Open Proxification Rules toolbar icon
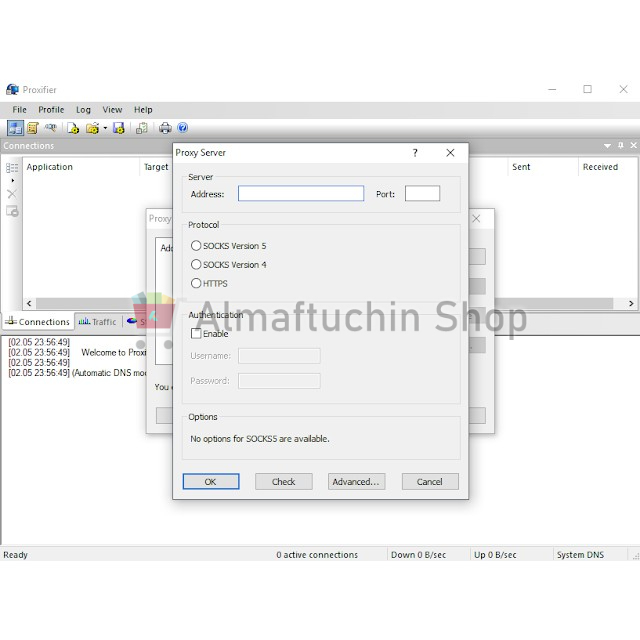 33,128
